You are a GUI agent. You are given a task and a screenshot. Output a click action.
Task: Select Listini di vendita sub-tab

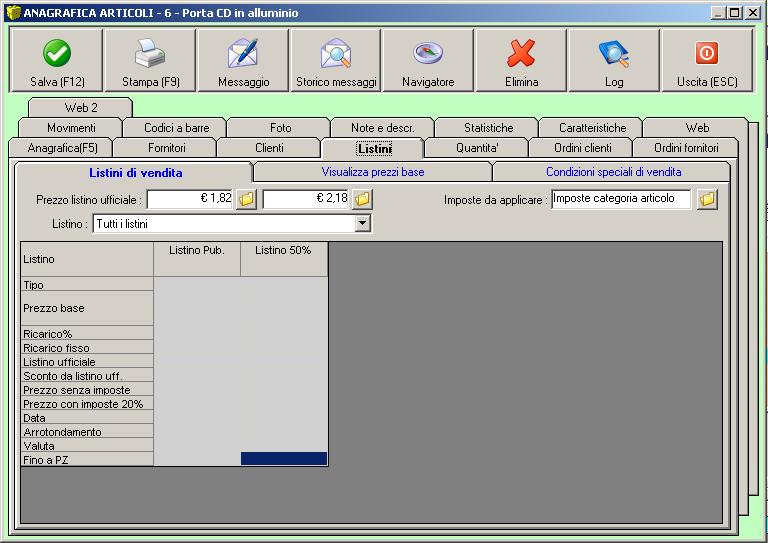(135, 173)
